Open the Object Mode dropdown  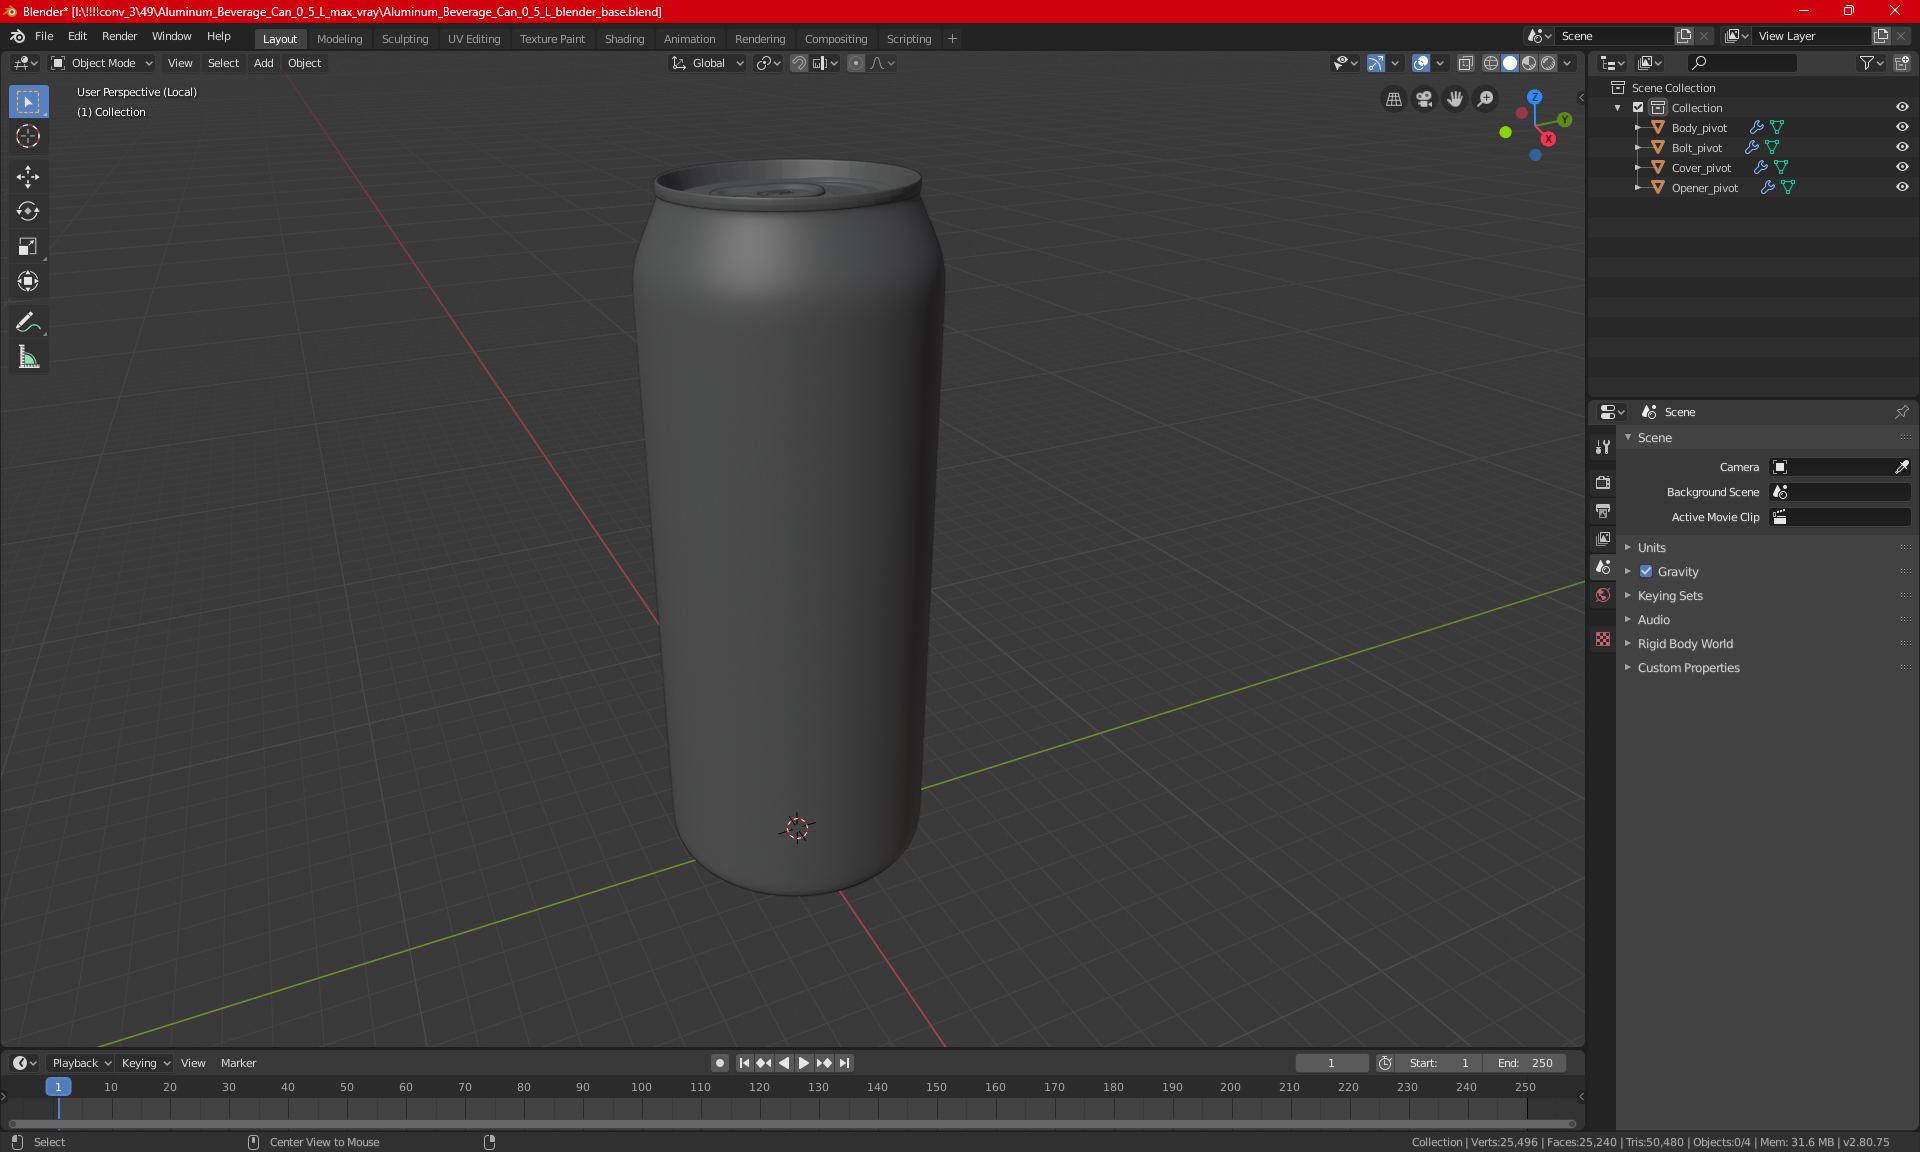(x=102, y=63)
